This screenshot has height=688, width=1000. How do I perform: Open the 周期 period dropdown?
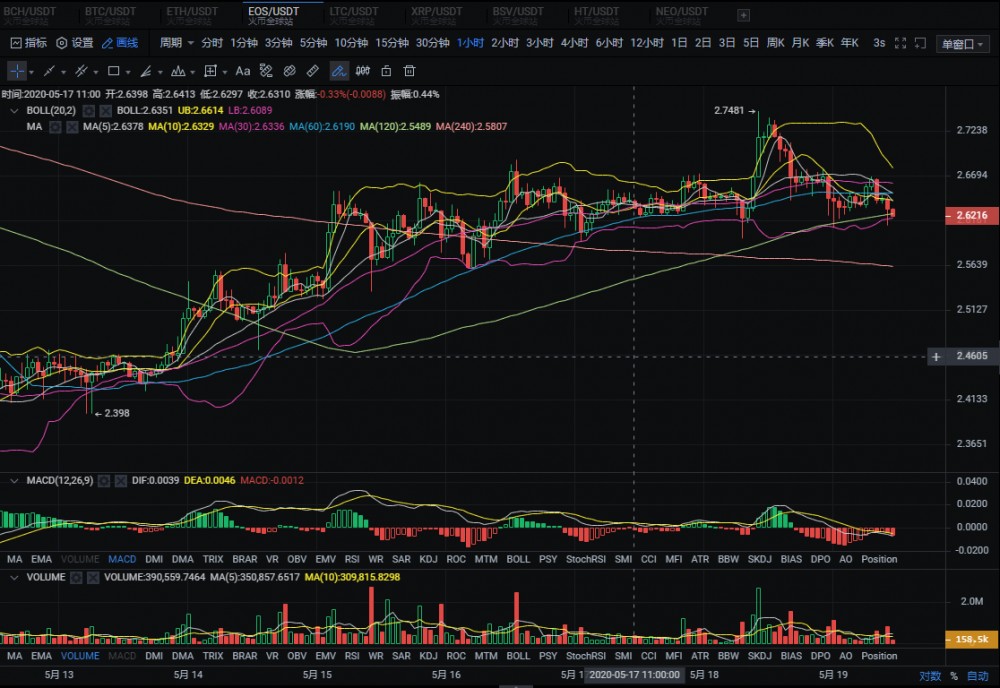(x=176, y=43)
